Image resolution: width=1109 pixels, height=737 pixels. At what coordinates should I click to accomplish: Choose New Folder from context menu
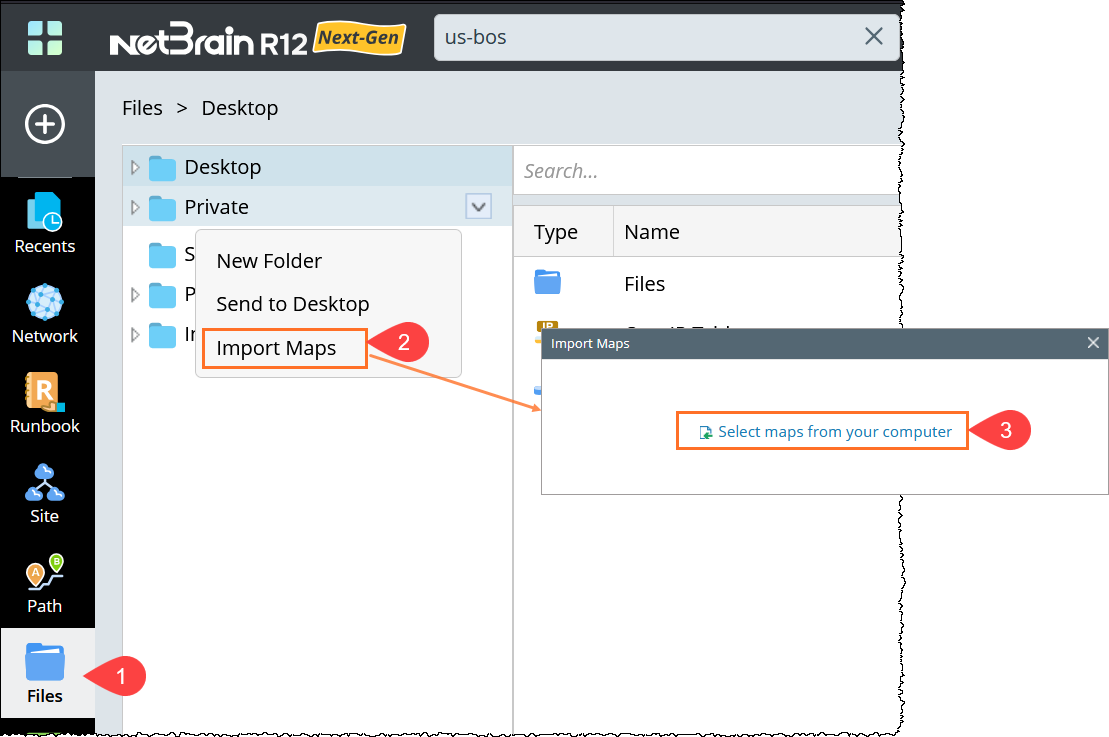pyautogui.click(x=269, y=261)
